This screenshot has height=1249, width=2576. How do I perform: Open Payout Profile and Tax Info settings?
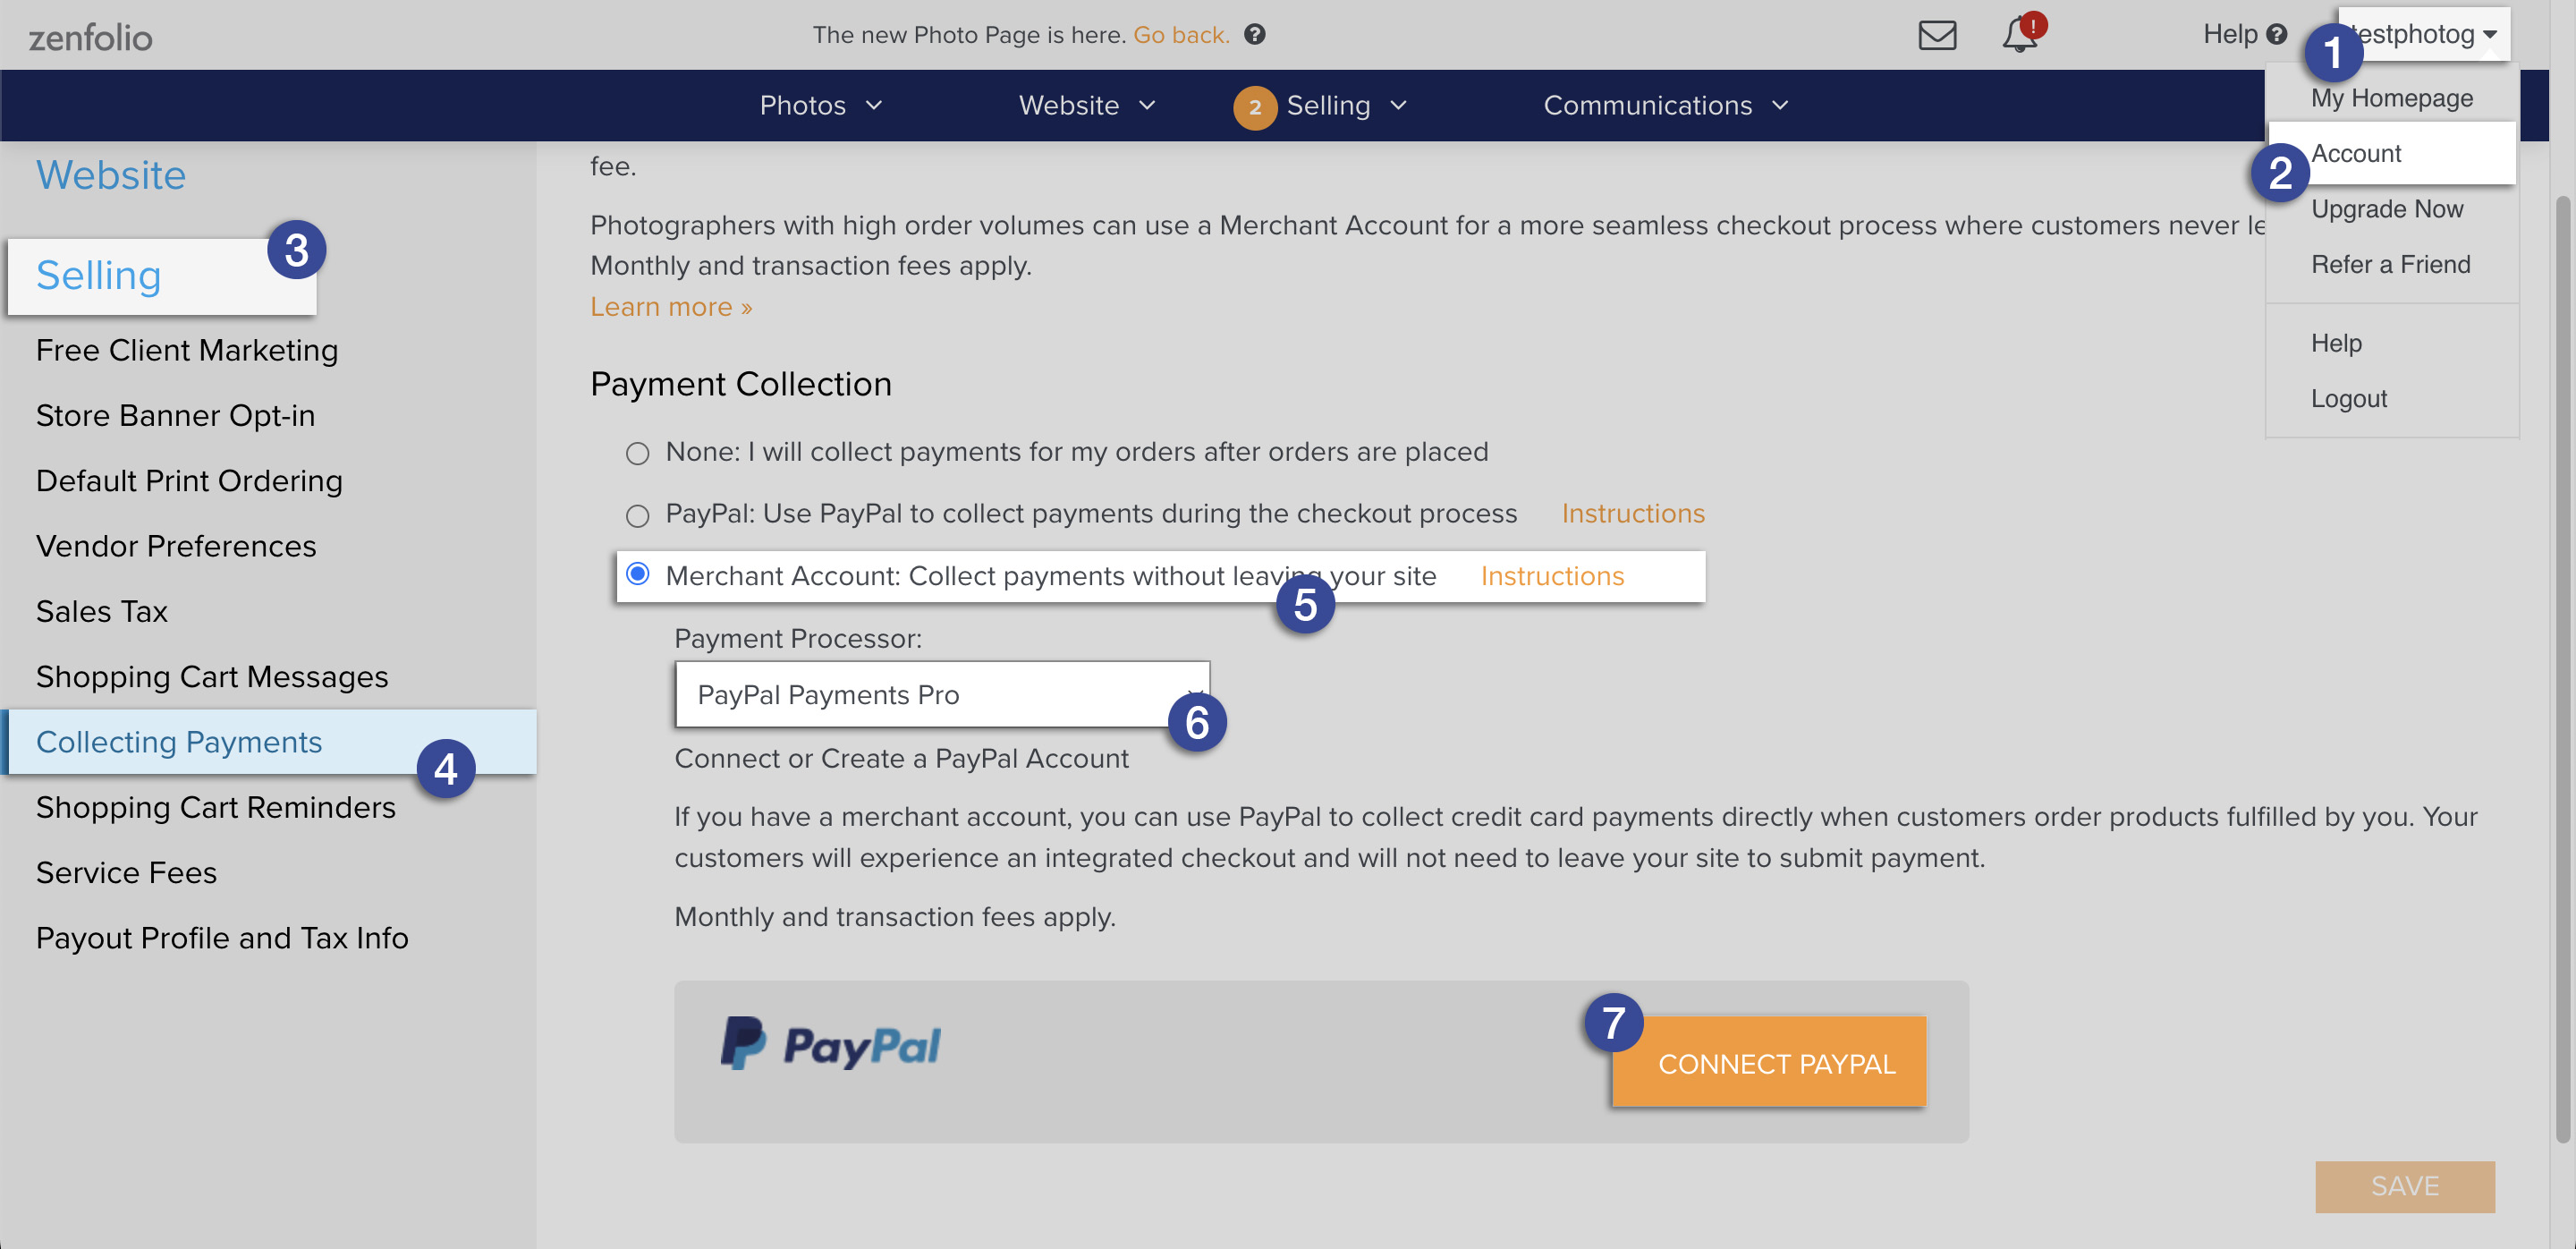[222, 937]
